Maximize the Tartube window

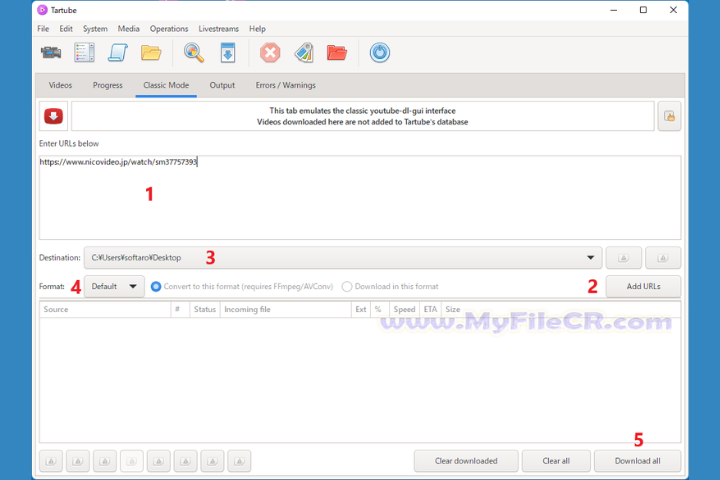click(x=643, y=10)
